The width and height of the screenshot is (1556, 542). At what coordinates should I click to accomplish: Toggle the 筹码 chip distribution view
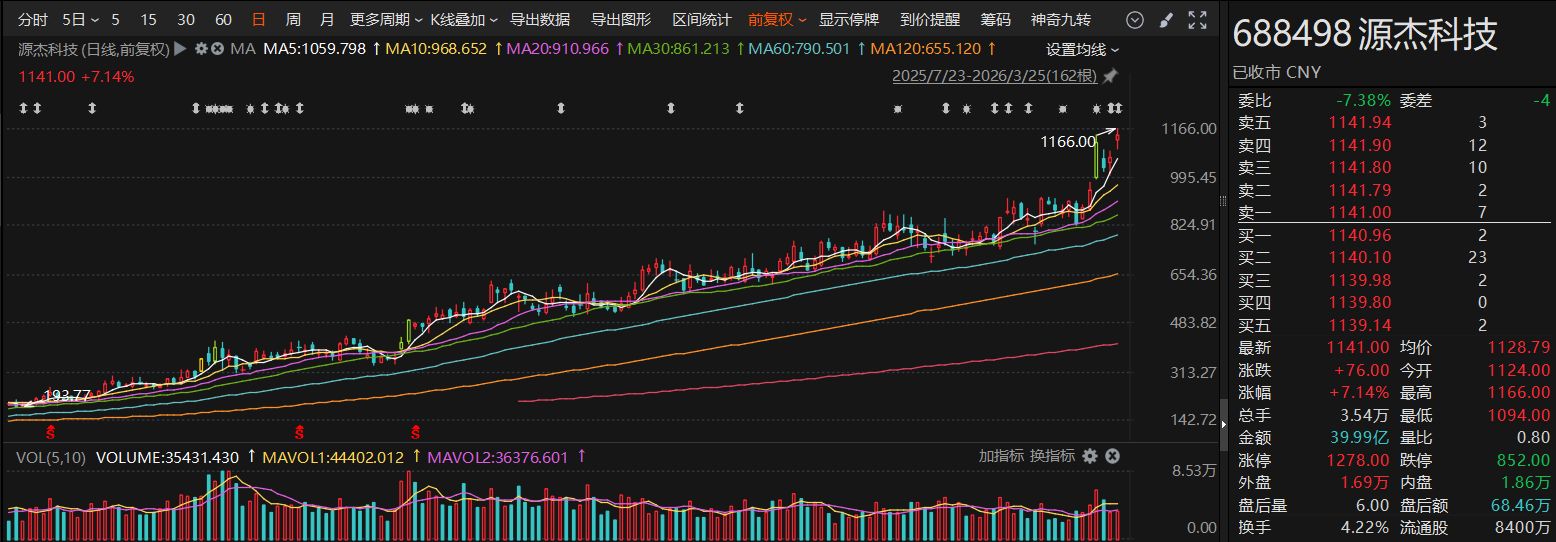click(x=995, y=20)
